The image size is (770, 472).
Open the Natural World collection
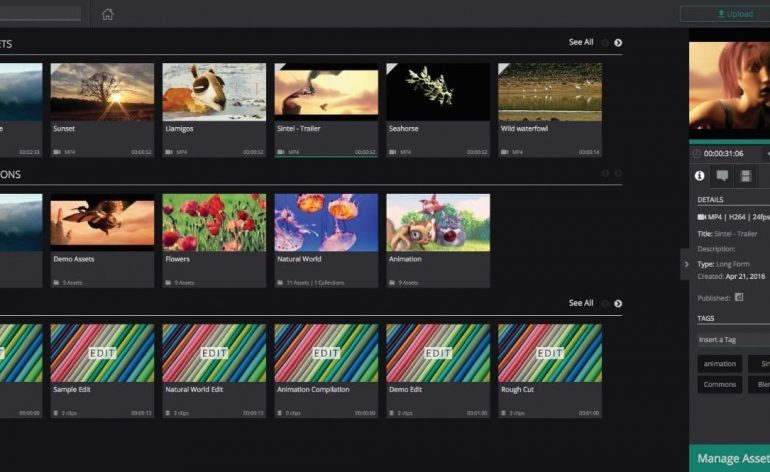click(x=326, y=222)
